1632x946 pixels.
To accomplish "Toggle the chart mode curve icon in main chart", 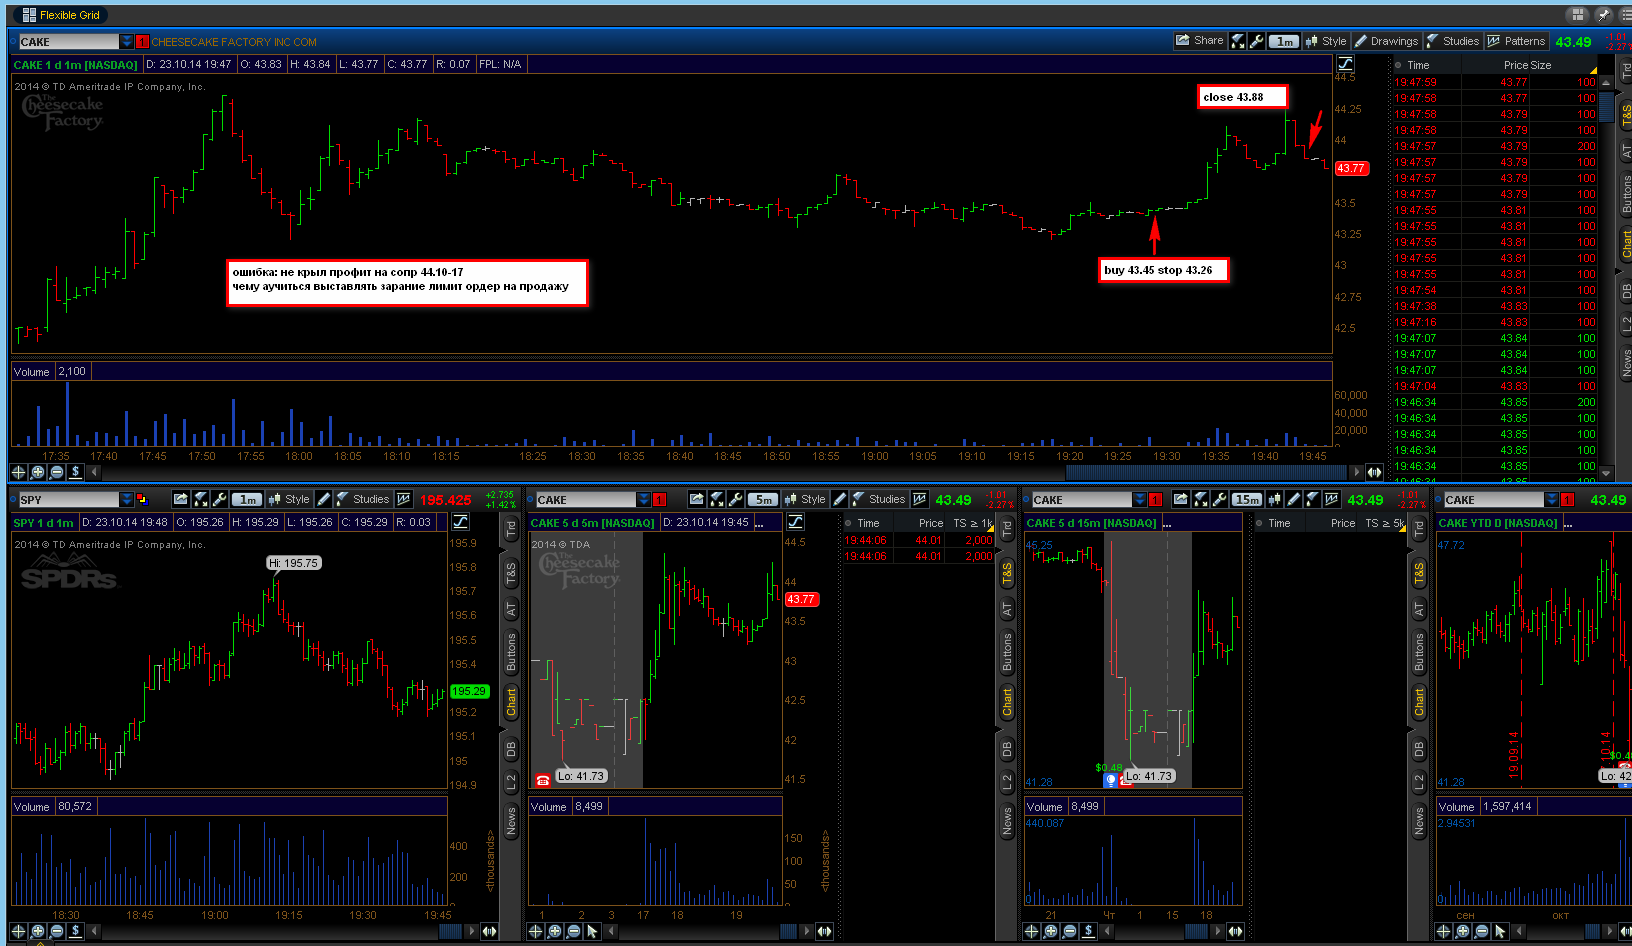I will [x=1346, y=63].
